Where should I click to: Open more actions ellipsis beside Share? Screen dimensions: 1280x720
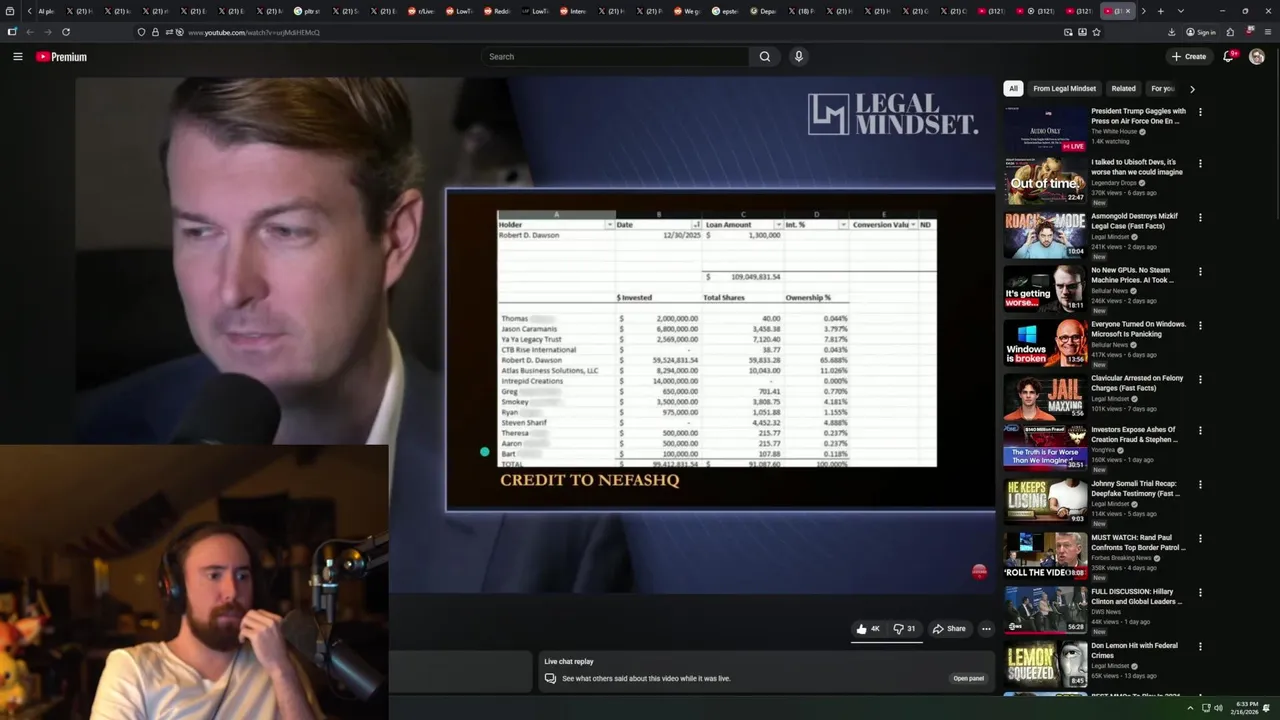coord(986,629)
